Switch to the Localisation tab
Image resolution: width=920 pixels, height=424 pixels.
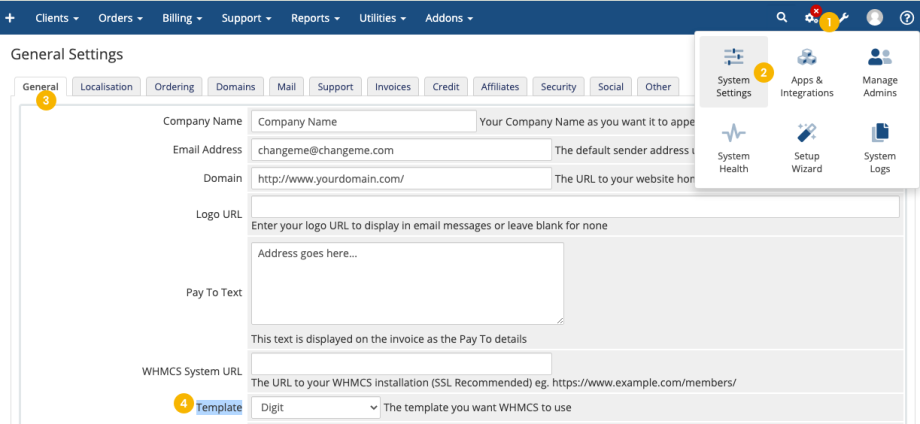(x=106, y=86)
